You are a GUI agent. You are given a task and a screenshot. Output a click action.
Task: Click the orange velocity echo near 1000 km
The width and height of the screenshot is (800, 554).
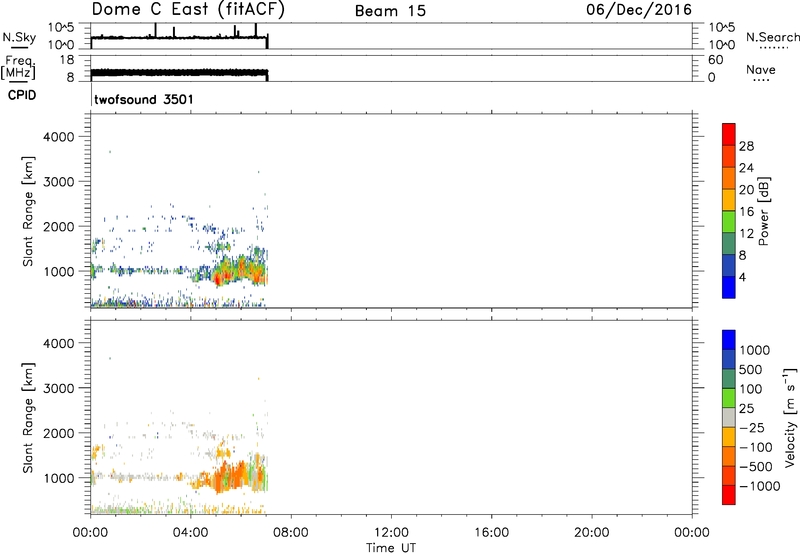(229, 477)
